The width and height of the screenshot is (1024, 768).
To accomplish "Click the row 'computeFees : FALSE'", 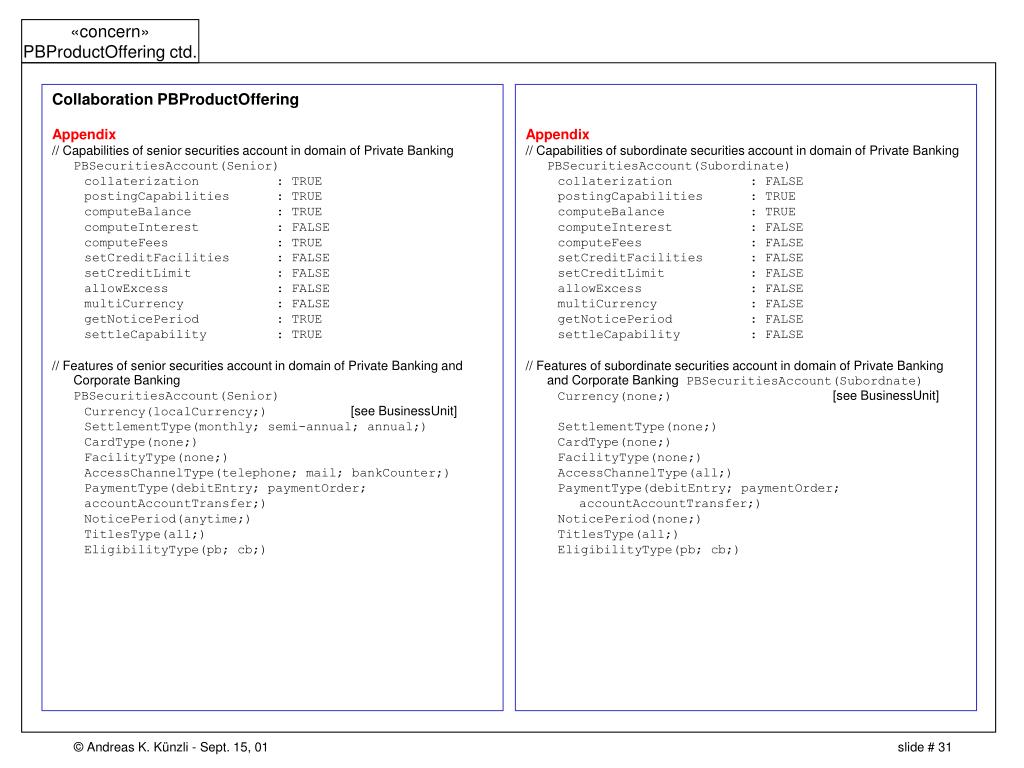I will pos(680,243).
